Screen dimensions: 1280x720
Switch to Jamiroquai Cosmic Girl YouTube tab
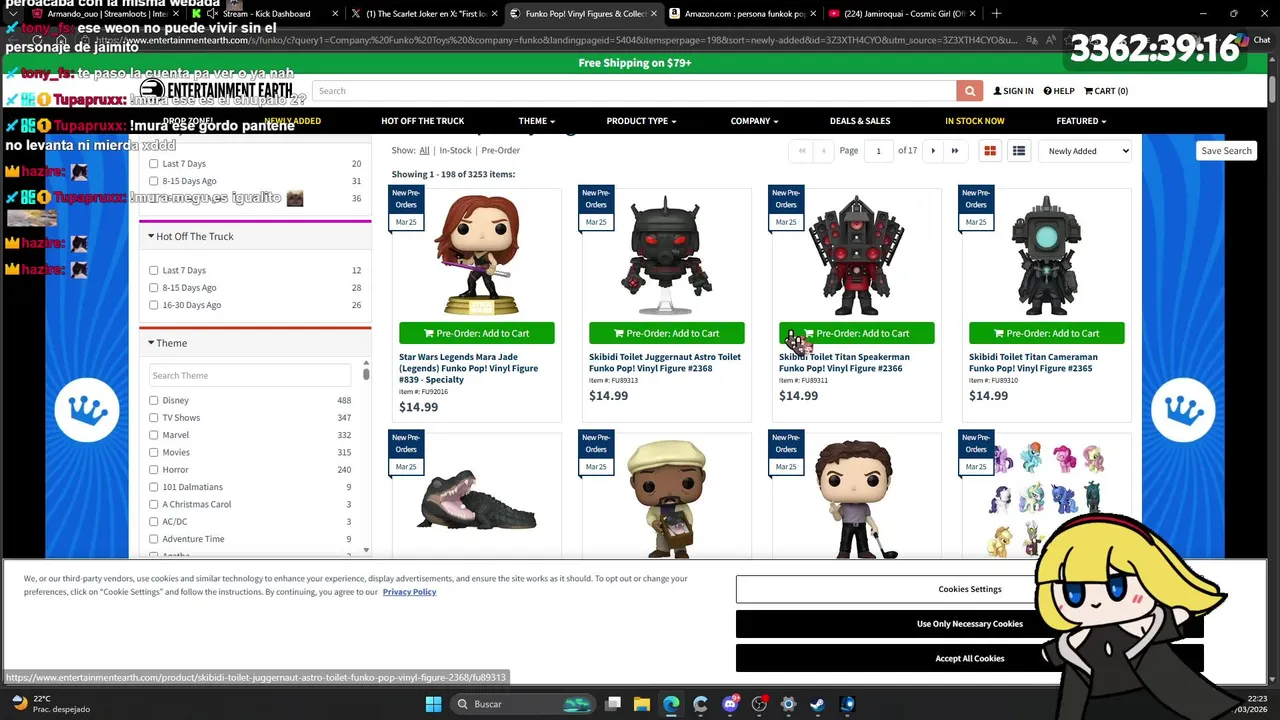(x=903, y=14)
